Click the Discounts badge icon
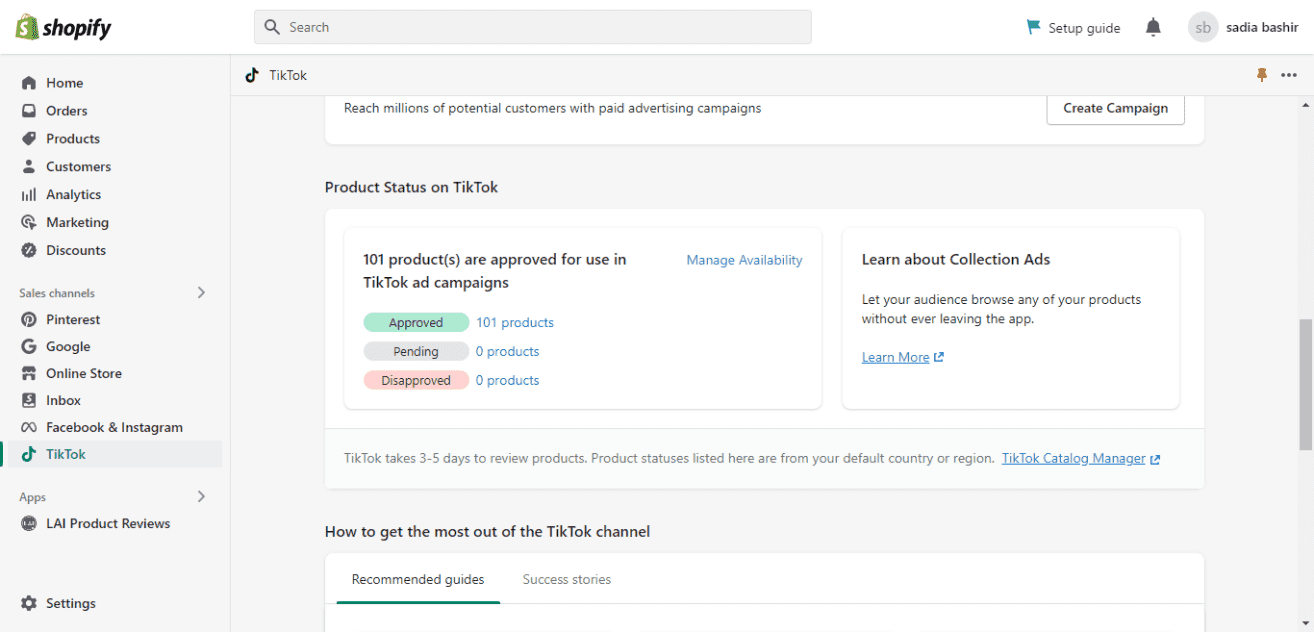Viewport: 1314px width, 632px height. tap(29, 250)
